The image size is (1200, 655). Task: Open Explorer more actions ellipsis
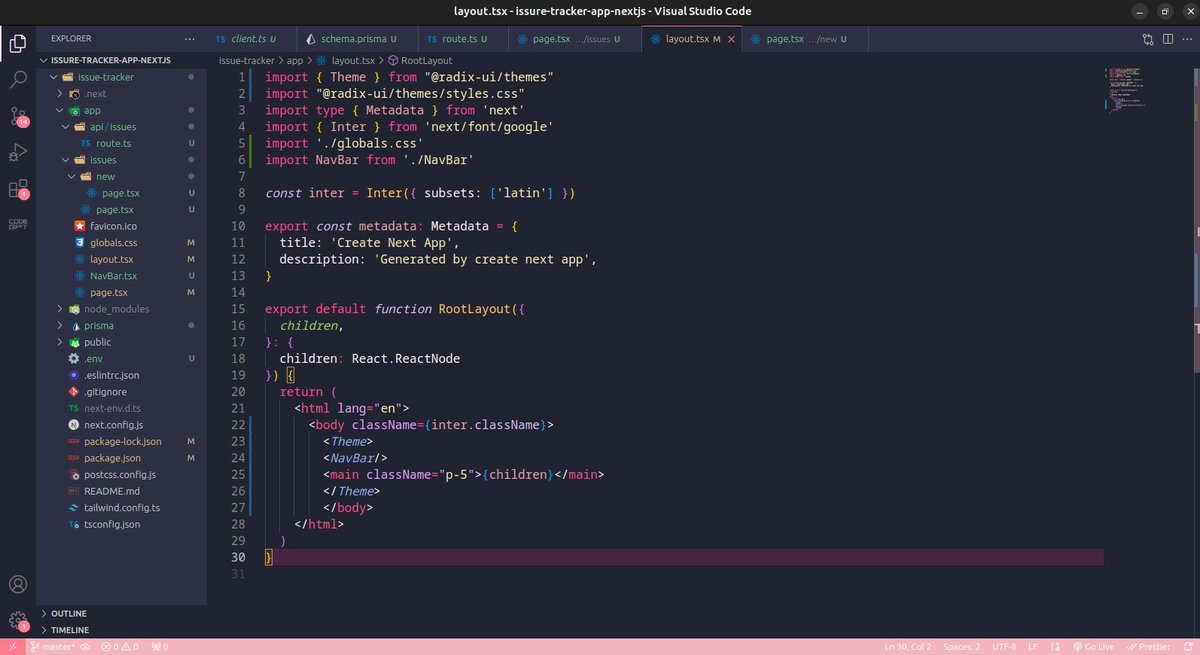188,39
